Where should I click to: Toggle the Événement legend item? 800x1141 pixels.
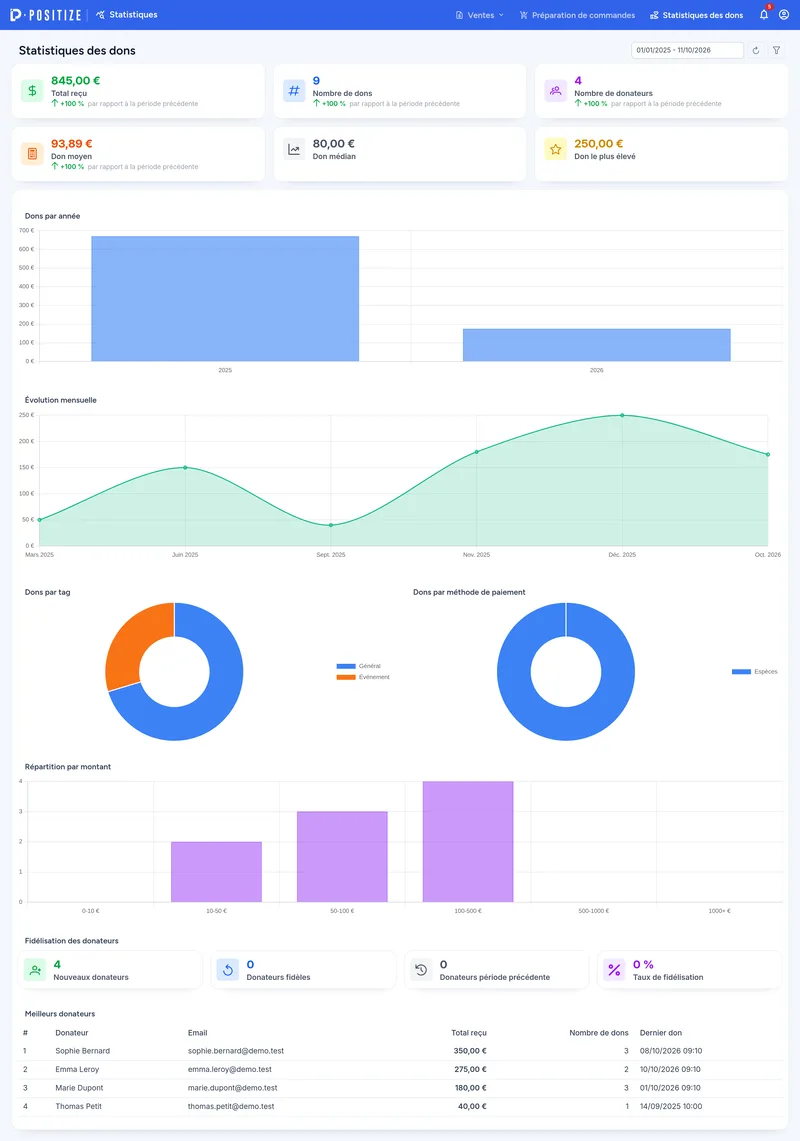coord(363,677)
